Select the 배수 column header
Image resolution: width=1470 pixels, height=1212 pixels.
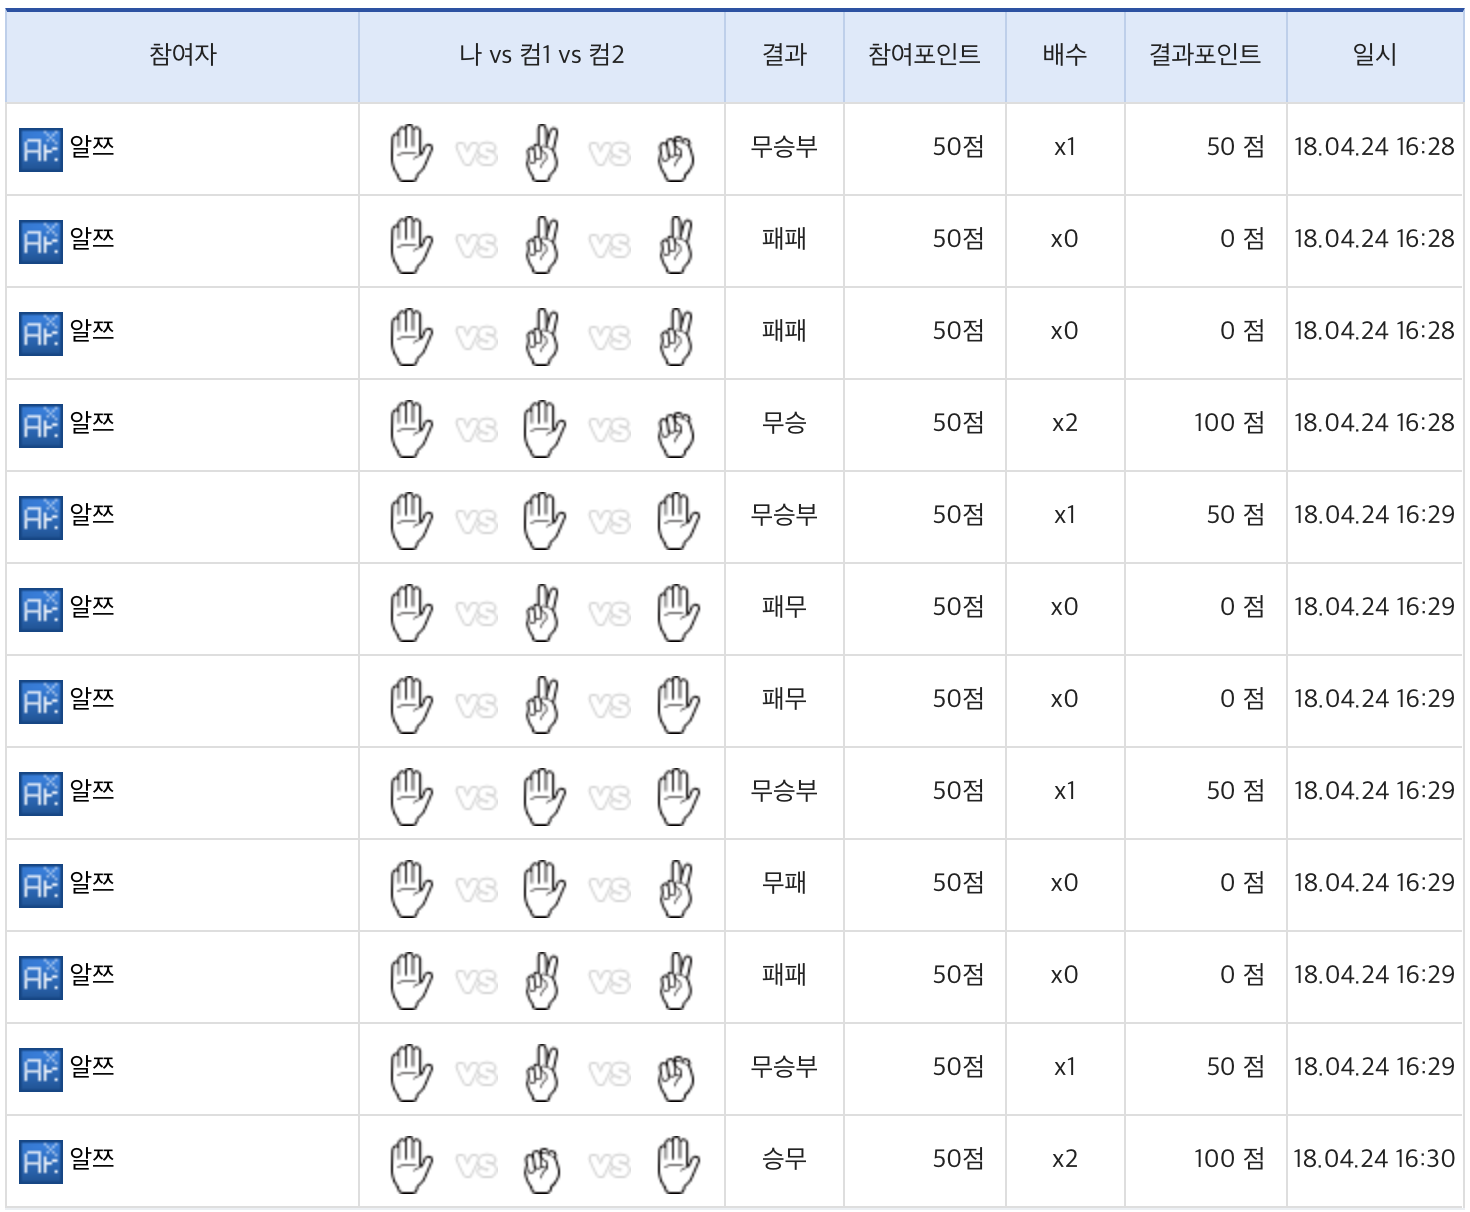point(1064,55)
